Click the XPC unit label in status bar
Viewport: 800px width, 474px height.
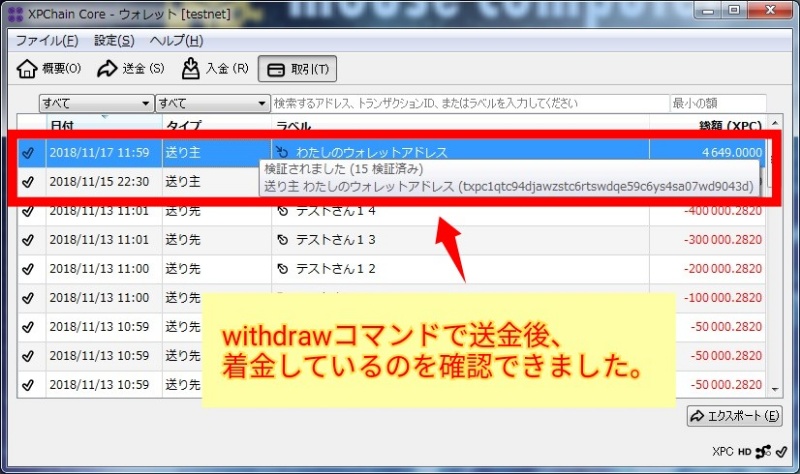pyautogui.click(x=722, y=452)
